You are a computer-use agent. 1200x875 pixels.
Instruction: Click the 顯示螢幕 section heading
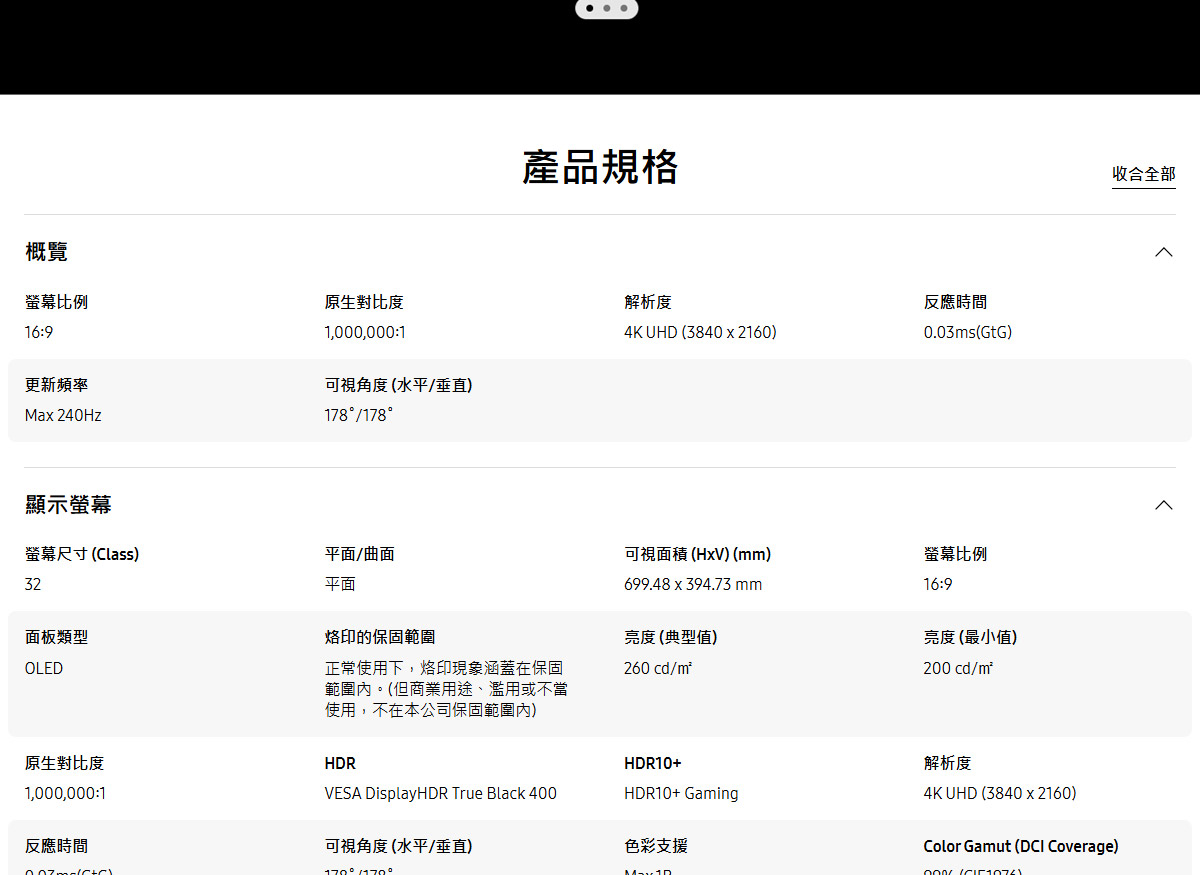(68, 505)
